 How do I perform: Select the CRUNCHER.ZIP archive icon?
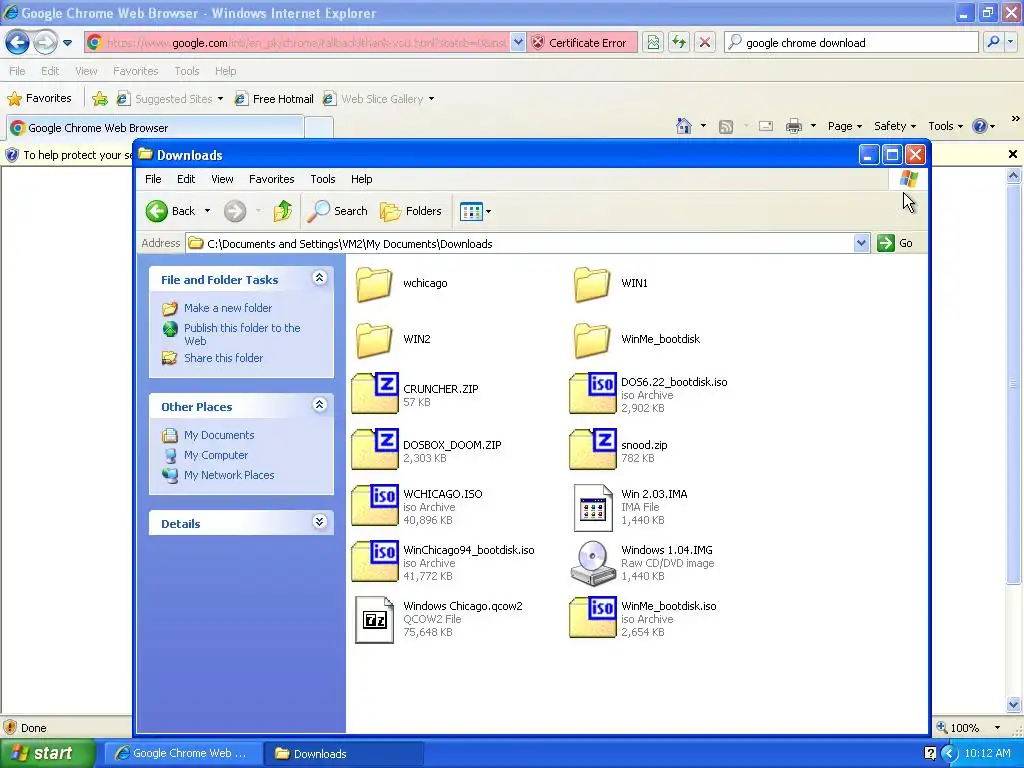pos(375,392)
